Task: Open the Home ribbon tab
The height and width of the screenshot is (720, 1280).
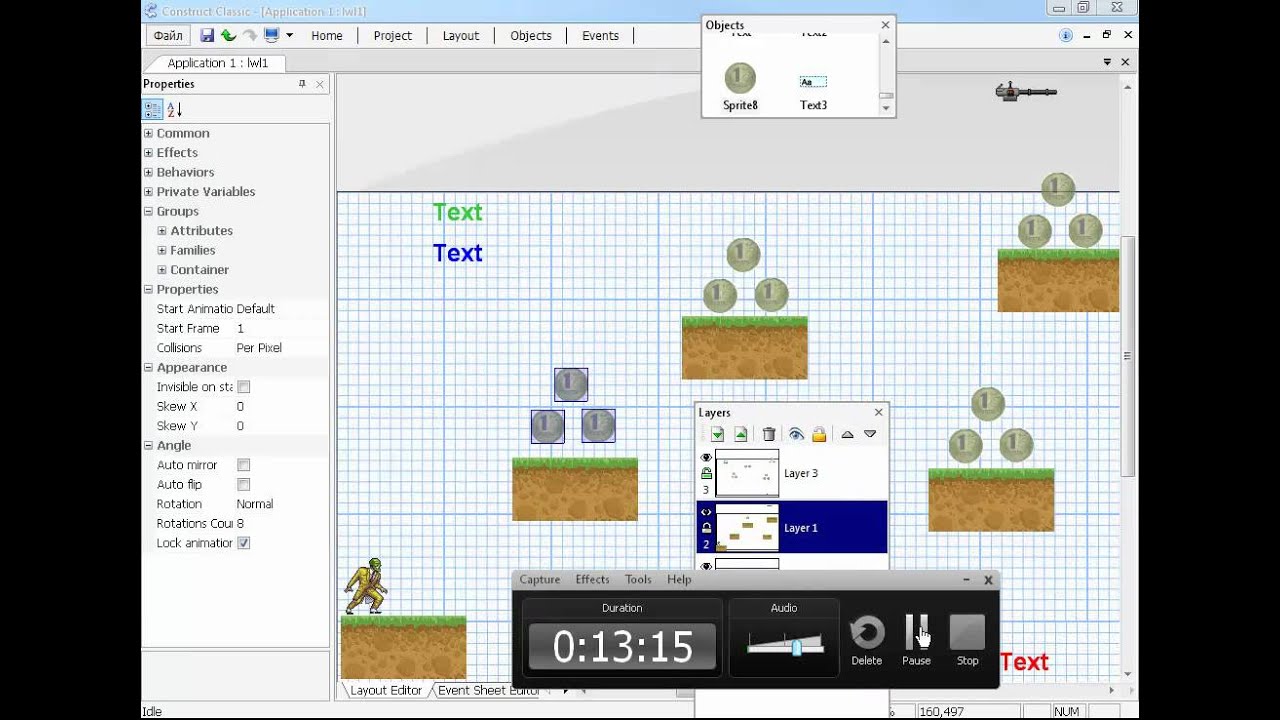Action: point(327,35)
